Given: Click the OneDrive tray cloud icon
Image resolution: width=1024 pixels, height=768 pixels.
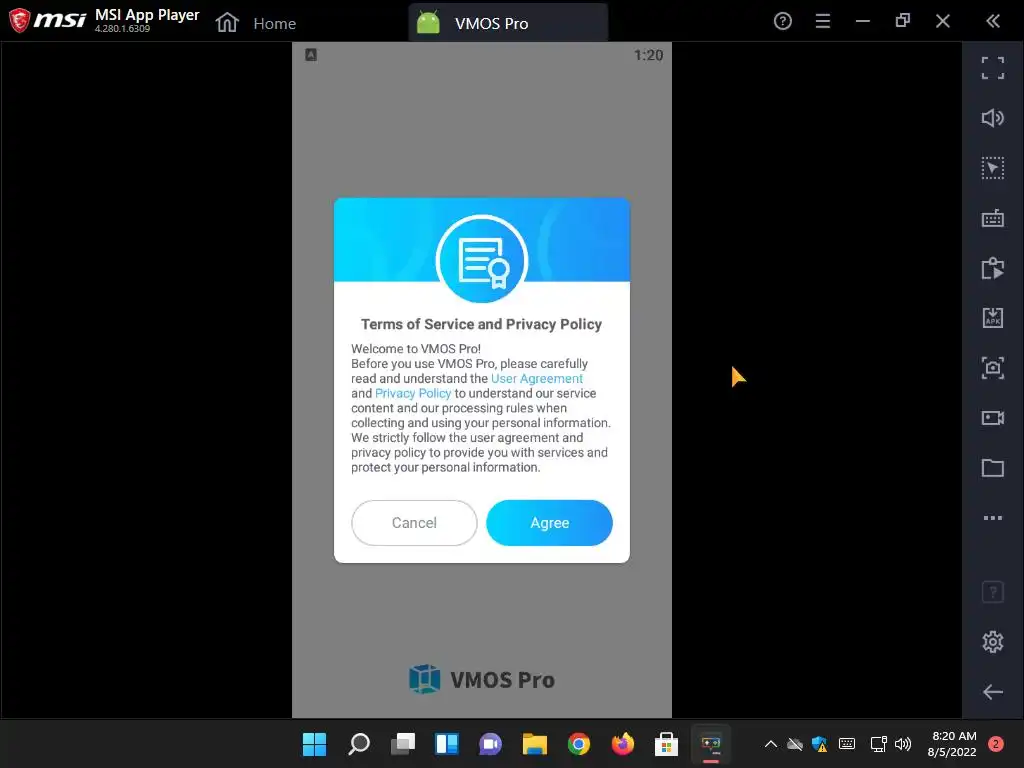Looking at the screenshot, I should point(795,744).
